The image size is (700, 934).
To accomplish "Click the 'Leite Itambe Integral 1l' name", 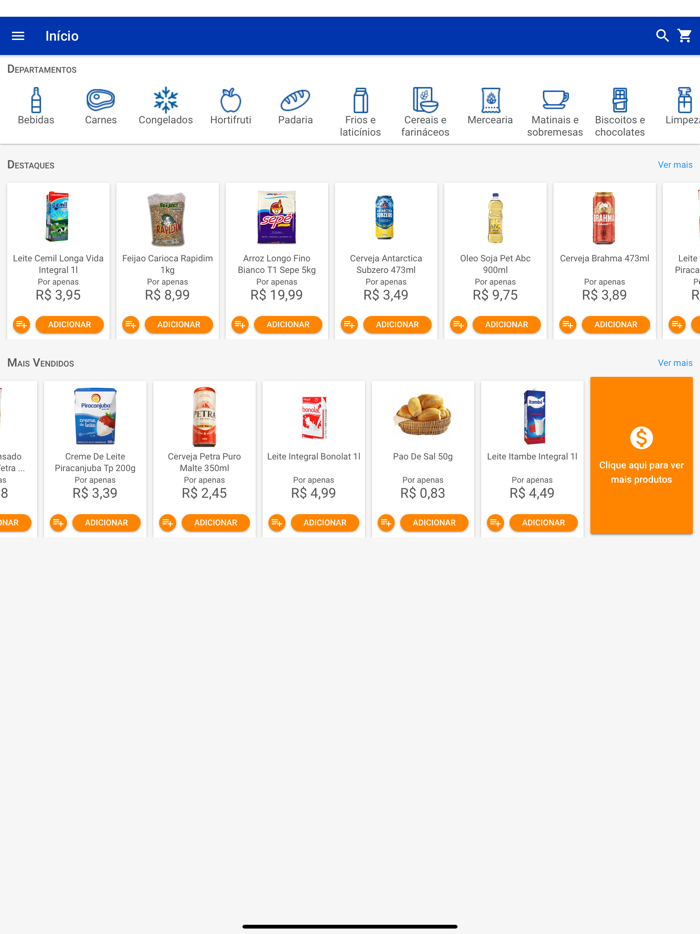I will (533, 457).
